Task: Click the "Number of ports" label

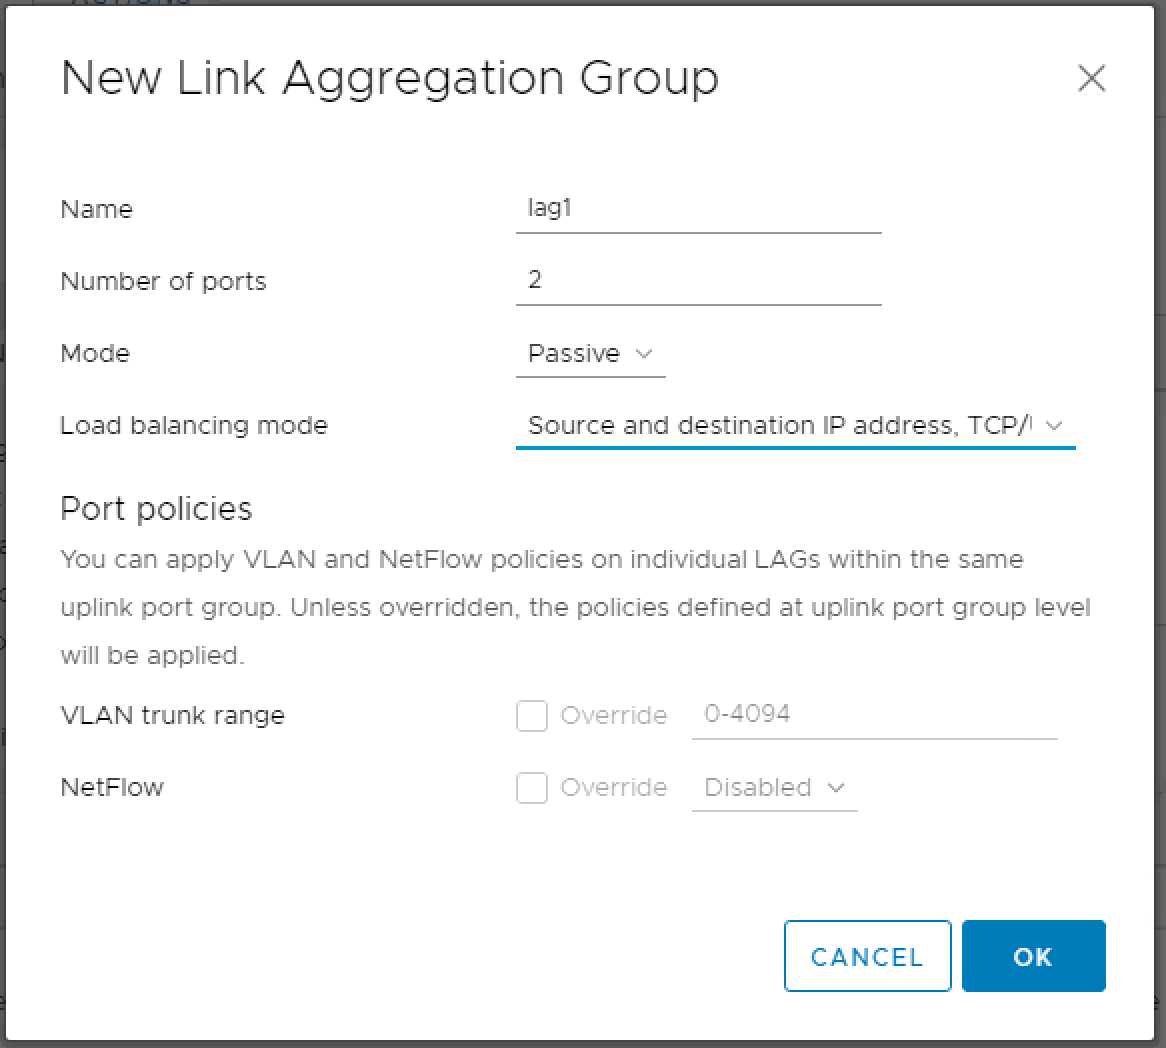Action: coord(164,281)
